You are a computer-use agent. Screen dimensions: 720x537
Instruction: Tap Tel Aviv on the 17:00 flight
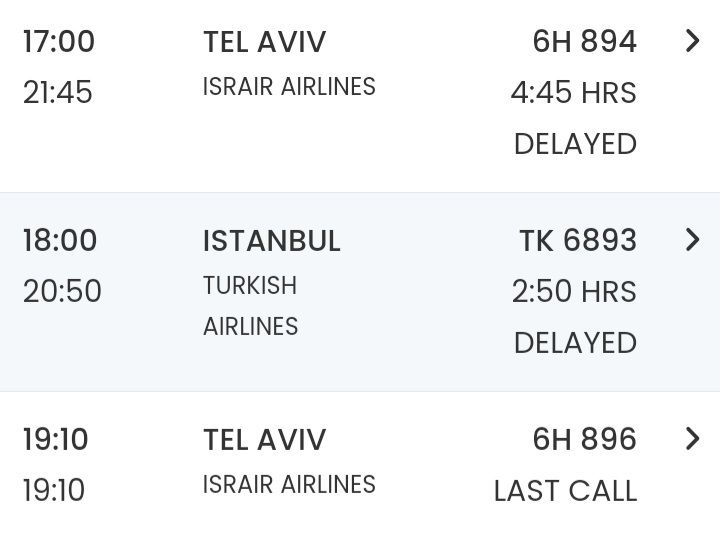click(x=265, y=42)
